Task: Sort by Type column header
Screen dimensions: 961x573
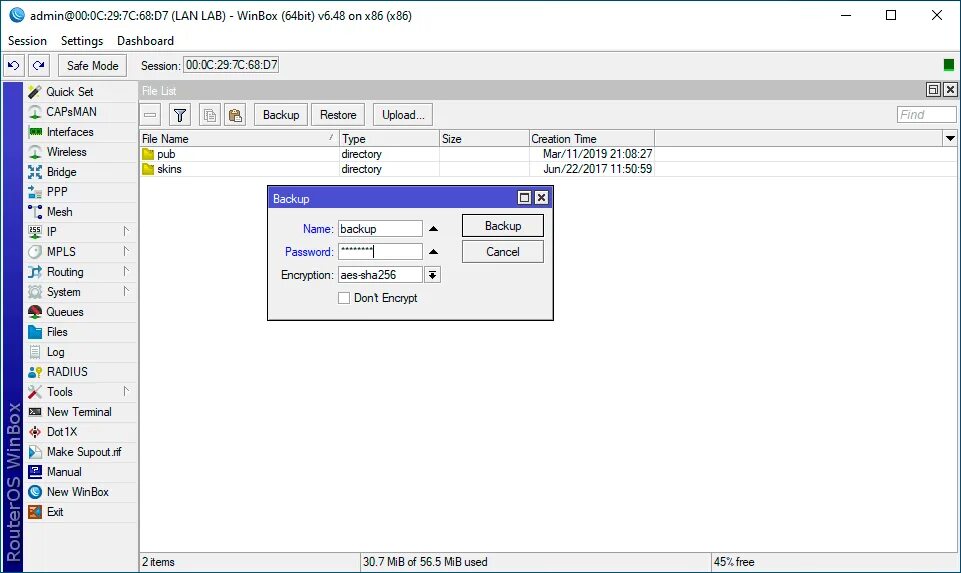Action: click(389, 139)
